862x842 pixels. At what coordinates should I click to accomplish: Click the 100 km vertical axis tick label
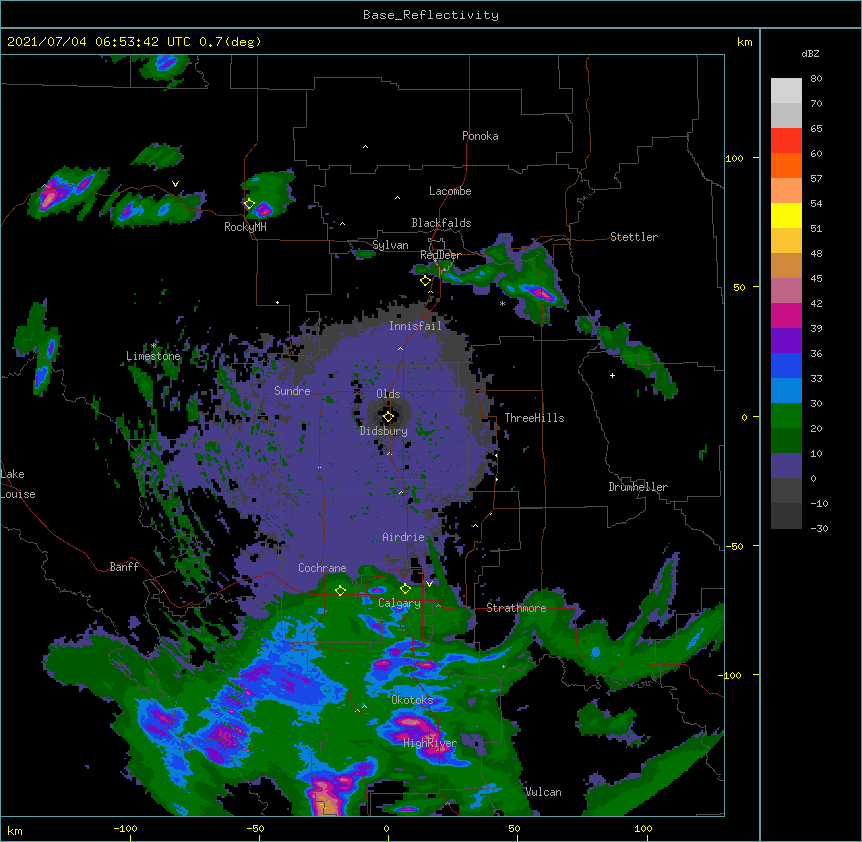click(x=734, y=158)
